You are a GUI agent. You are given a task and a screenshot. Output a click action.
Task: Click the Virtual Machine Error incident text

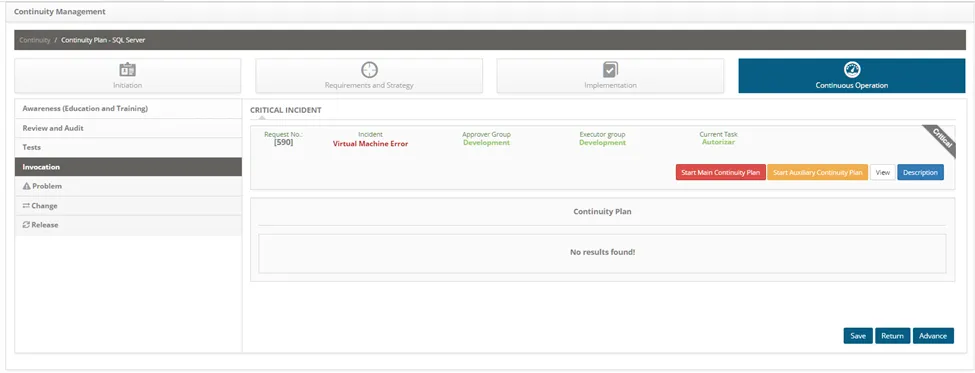pos(371,143)
